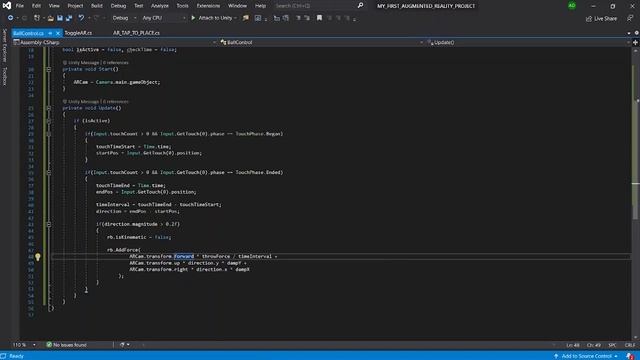This screenshot has height=360, width=640.
Task: Switch to the AR_TAP_TO_PLACE.cs tab
Action: 136,33
